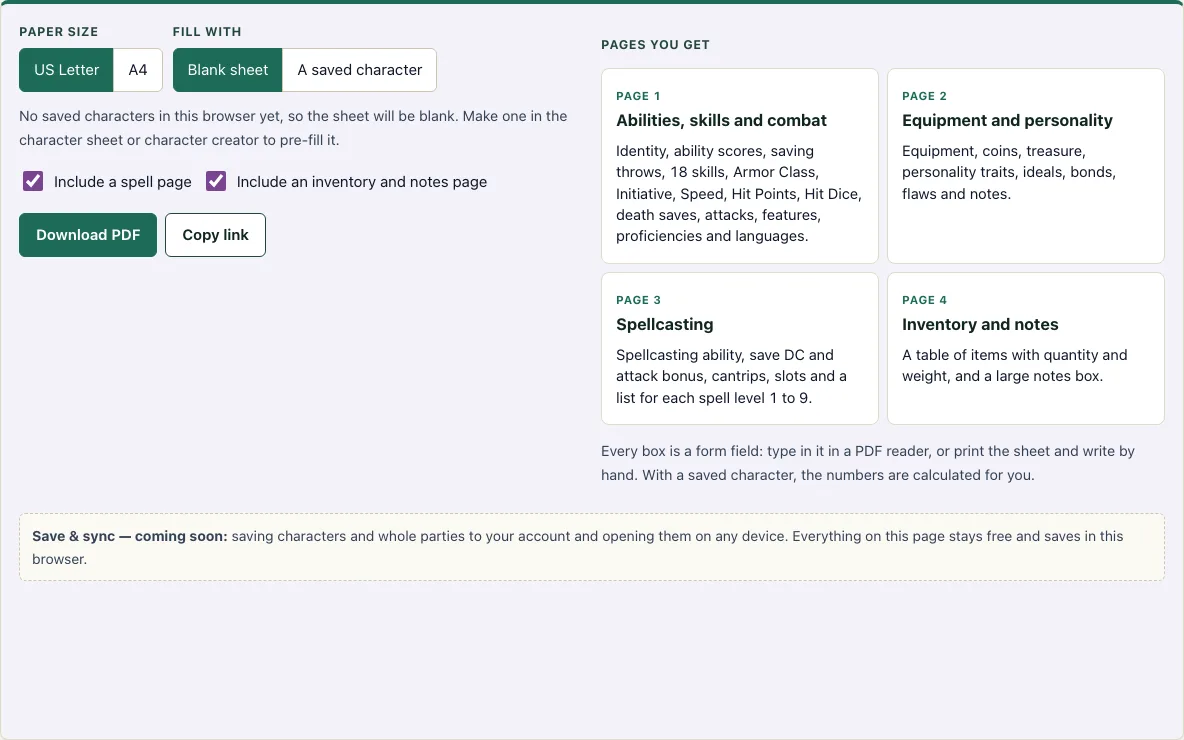The width and height of the screenshot is (1184, 740).
Task: Toggle Include an inventory and notes page
Action: [216, 181]
